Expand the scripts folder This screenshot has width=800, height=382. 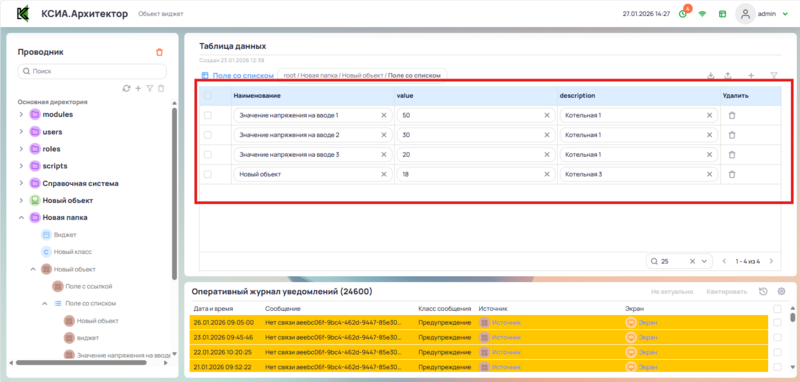[x=21, y=166]
